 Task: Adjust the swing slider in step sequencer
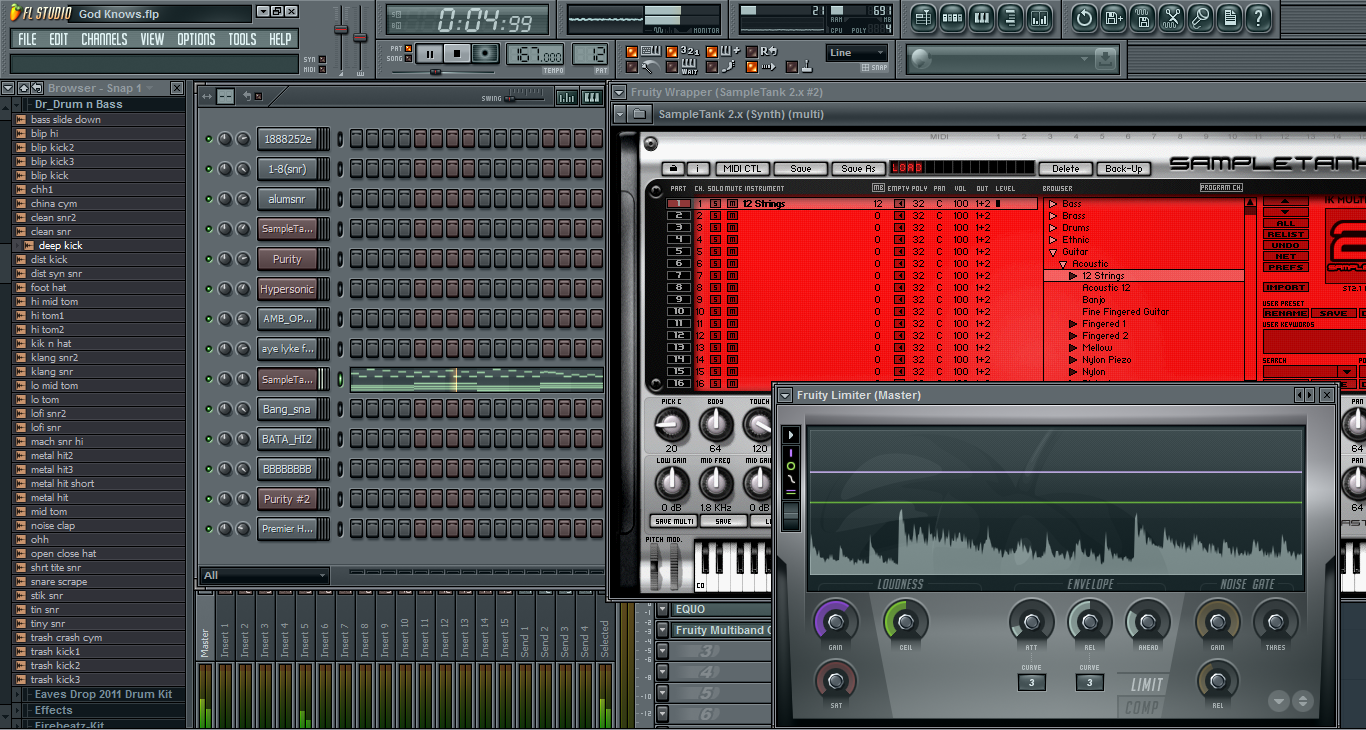524,99
